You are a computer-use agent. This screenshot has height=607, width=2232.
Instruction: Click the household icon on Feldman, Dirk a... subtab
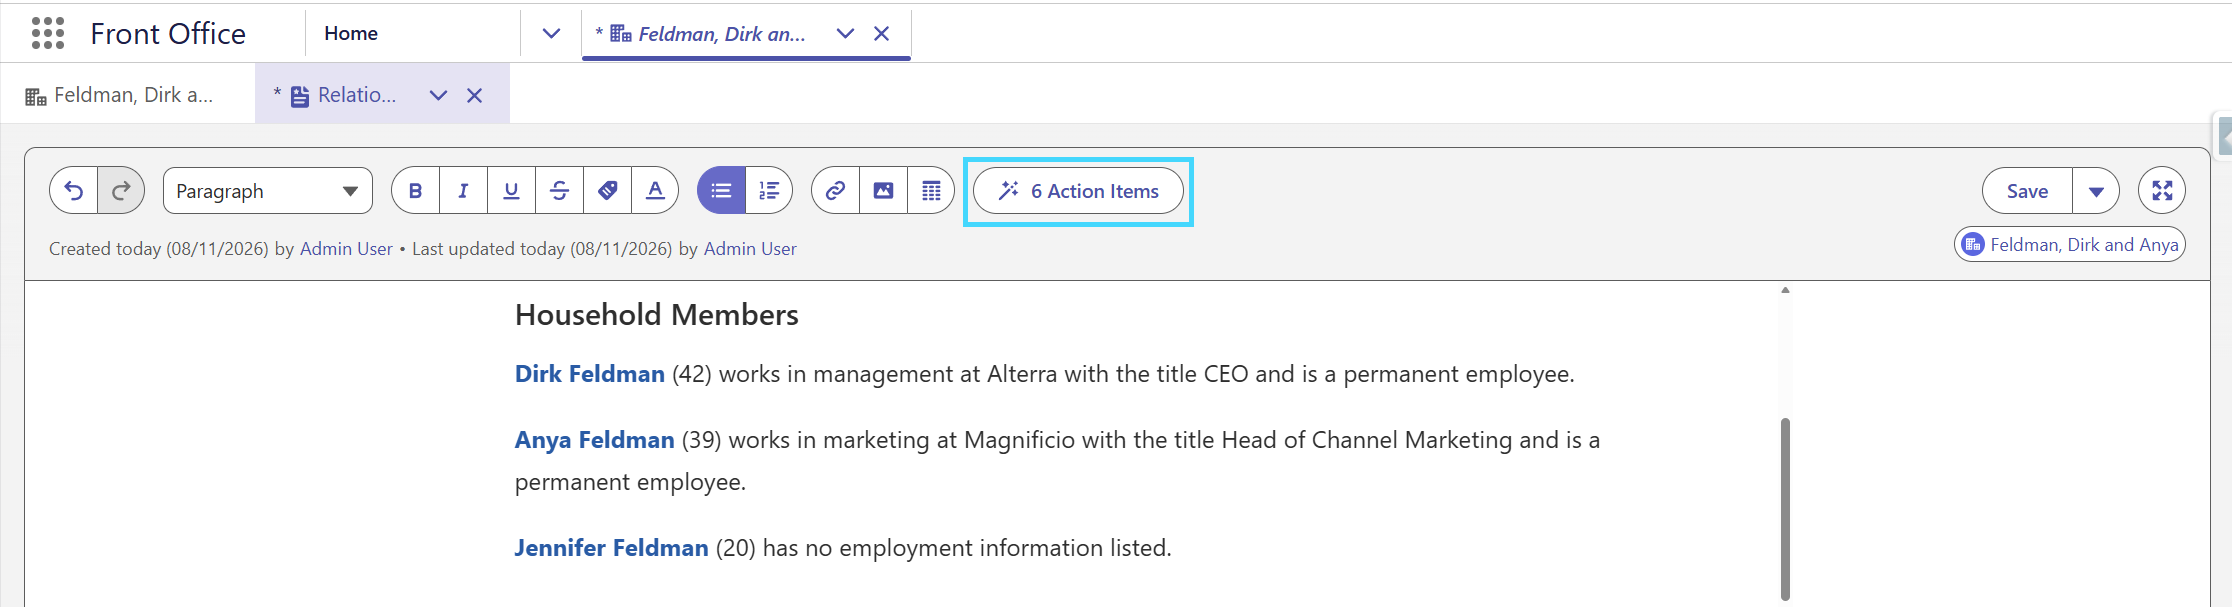(x=36, y=96)
